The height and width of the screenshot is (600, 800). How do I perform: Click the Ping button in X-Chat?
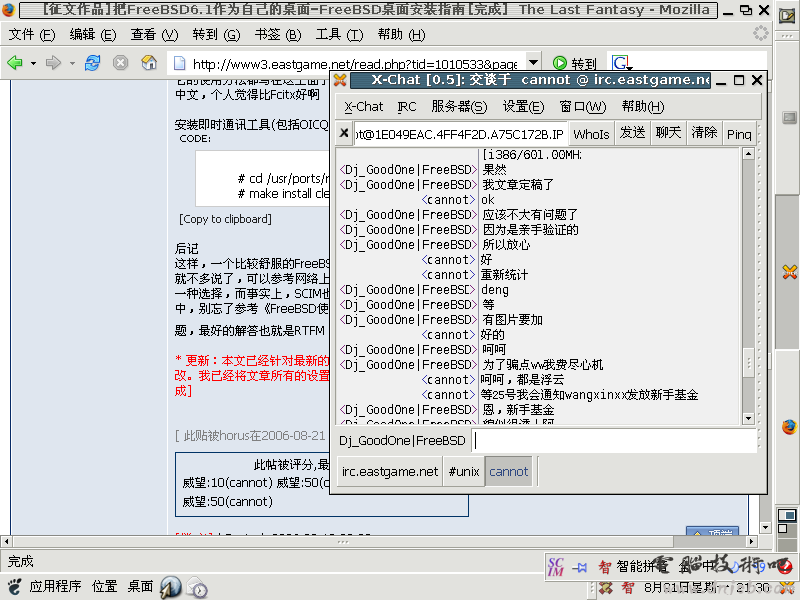tap(738, 134)
